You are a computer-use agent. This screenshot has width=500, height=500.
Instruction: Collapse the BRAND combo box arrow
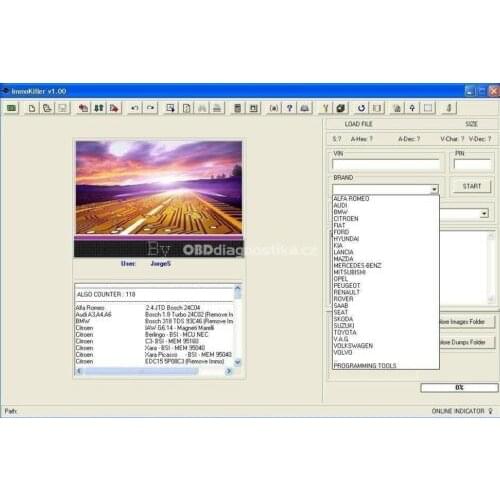[x=434, y=189]
